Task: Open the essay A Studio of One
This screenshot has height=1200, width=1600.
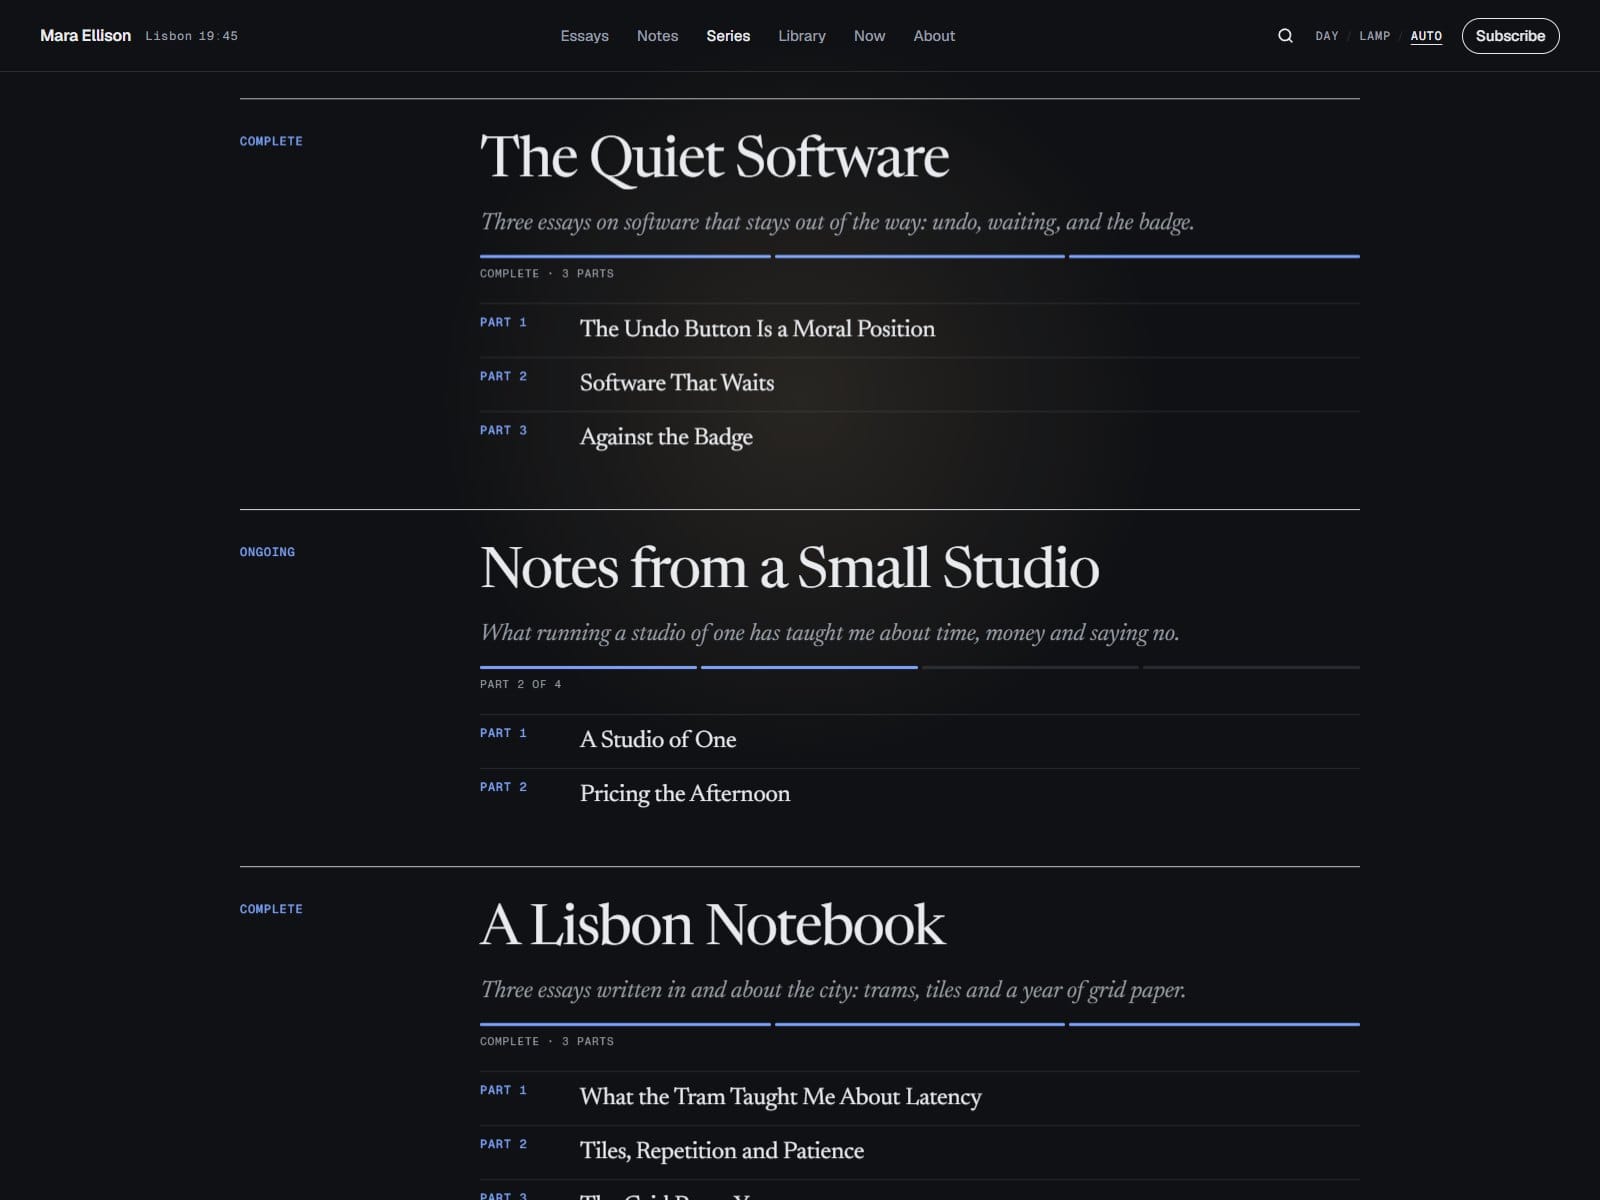Action: point(658,740)
